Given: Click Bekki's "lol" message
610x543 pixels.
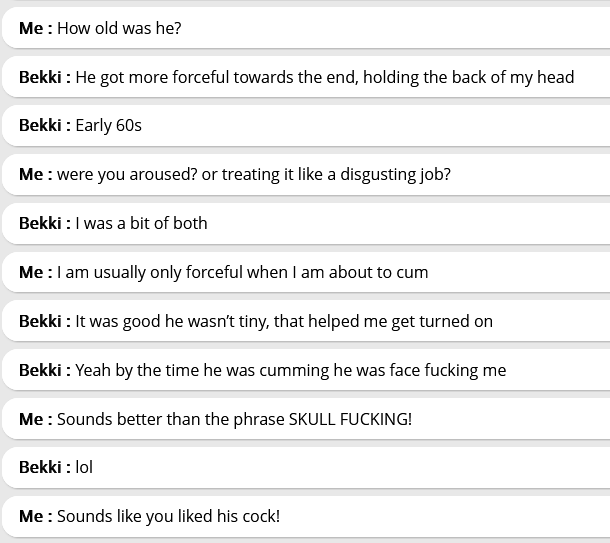Looking at the screenshot, I should click(84, 467).
